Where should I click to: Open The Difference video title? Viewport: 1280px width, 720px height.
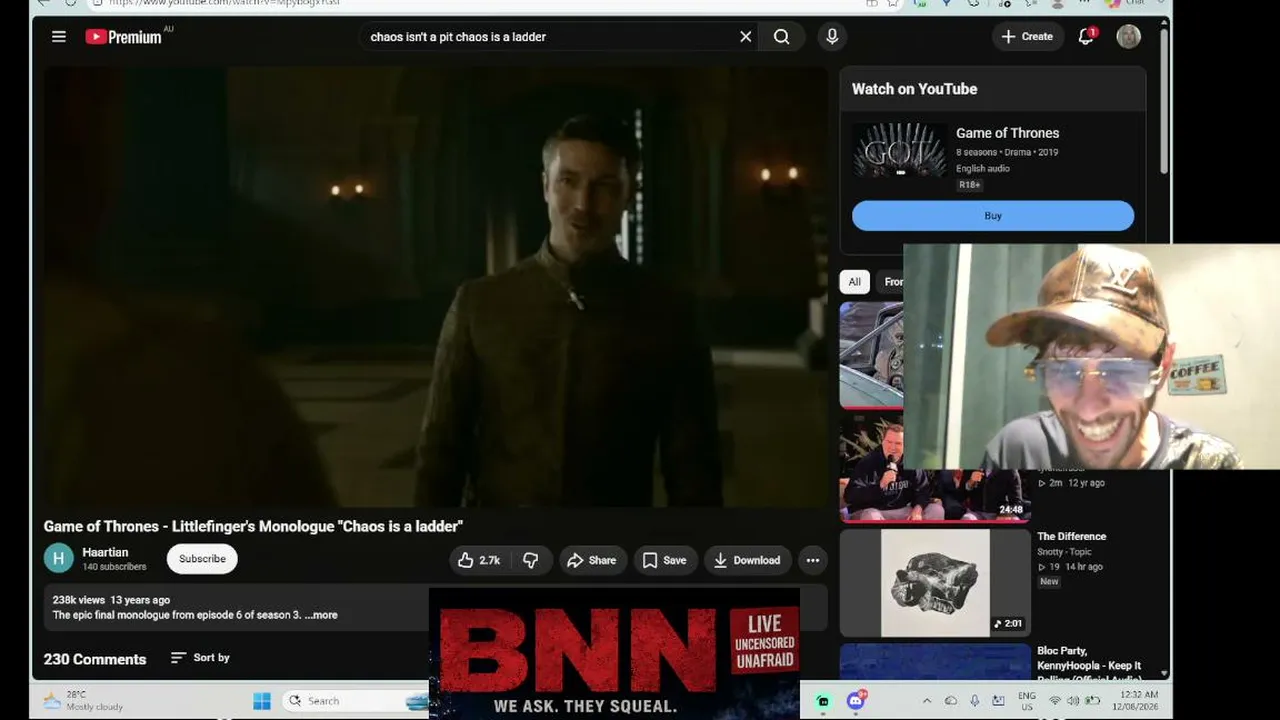coord(1071,536)
